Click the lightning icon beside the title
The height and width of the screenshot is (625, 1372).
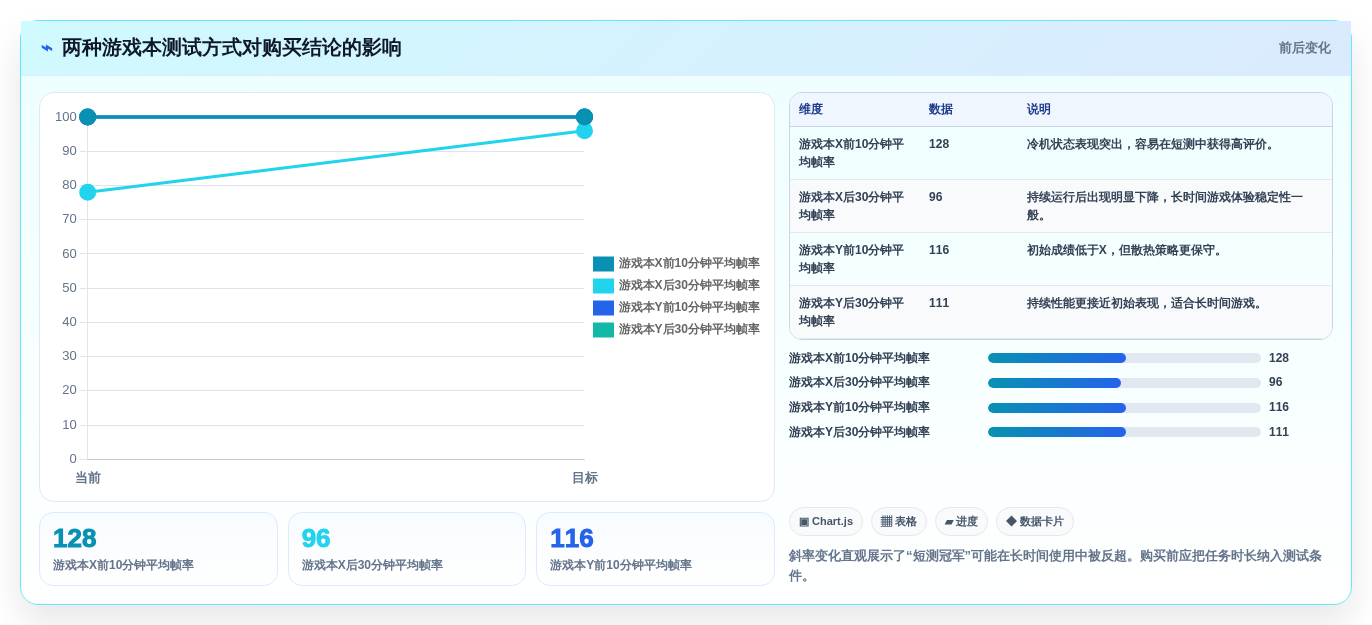pos(47,48)
